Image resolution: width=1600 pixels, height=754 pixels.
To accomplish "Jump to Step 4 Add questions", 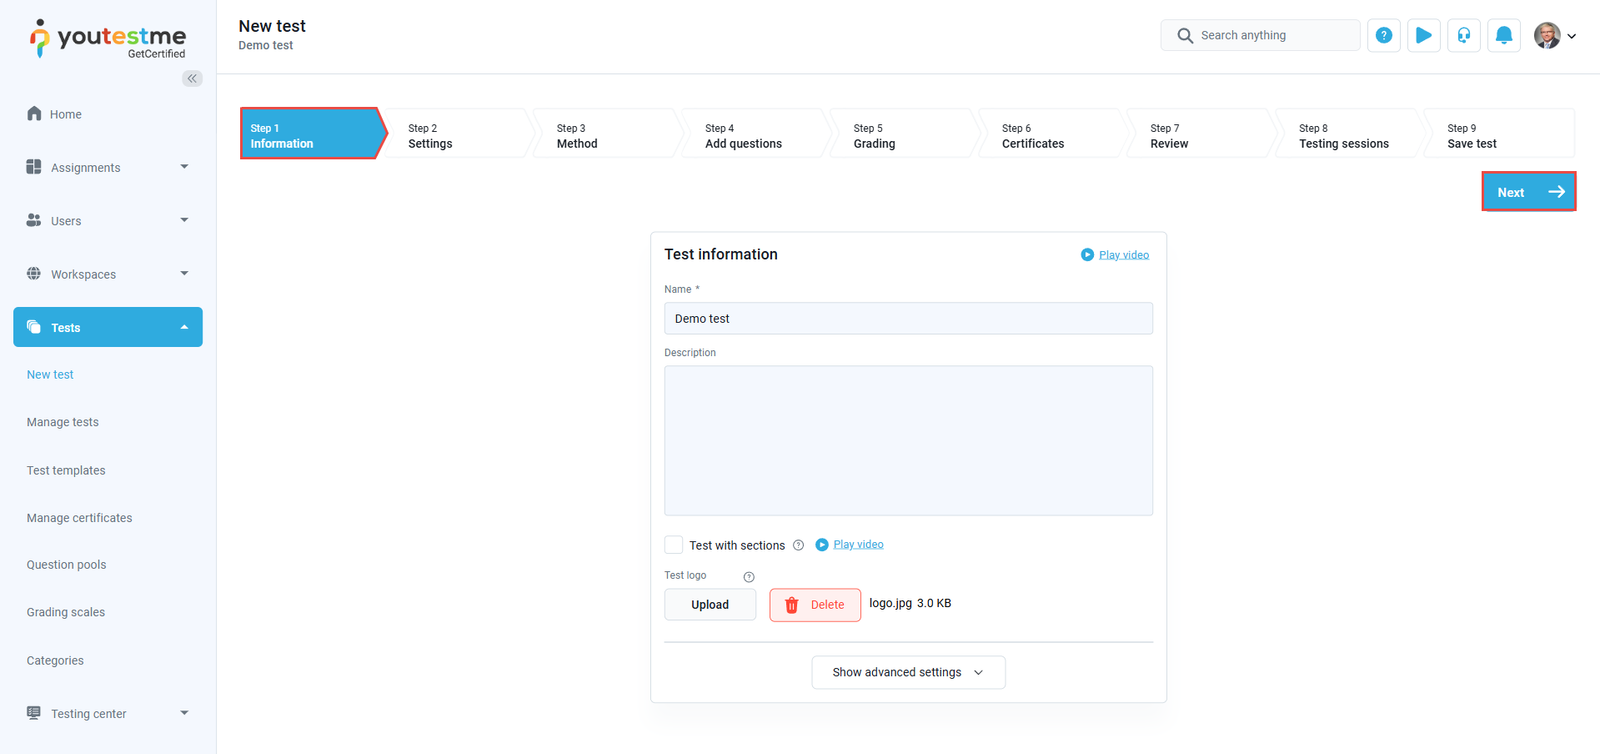I will tap(752, 136).
